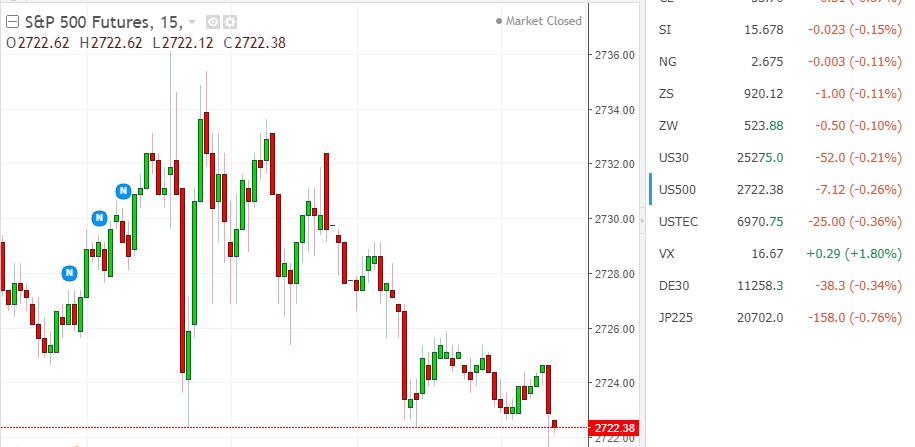Screen dimensions: 915x447
Task: Select the VX symbol in the watchlist
Action: (x=666, y=254)
